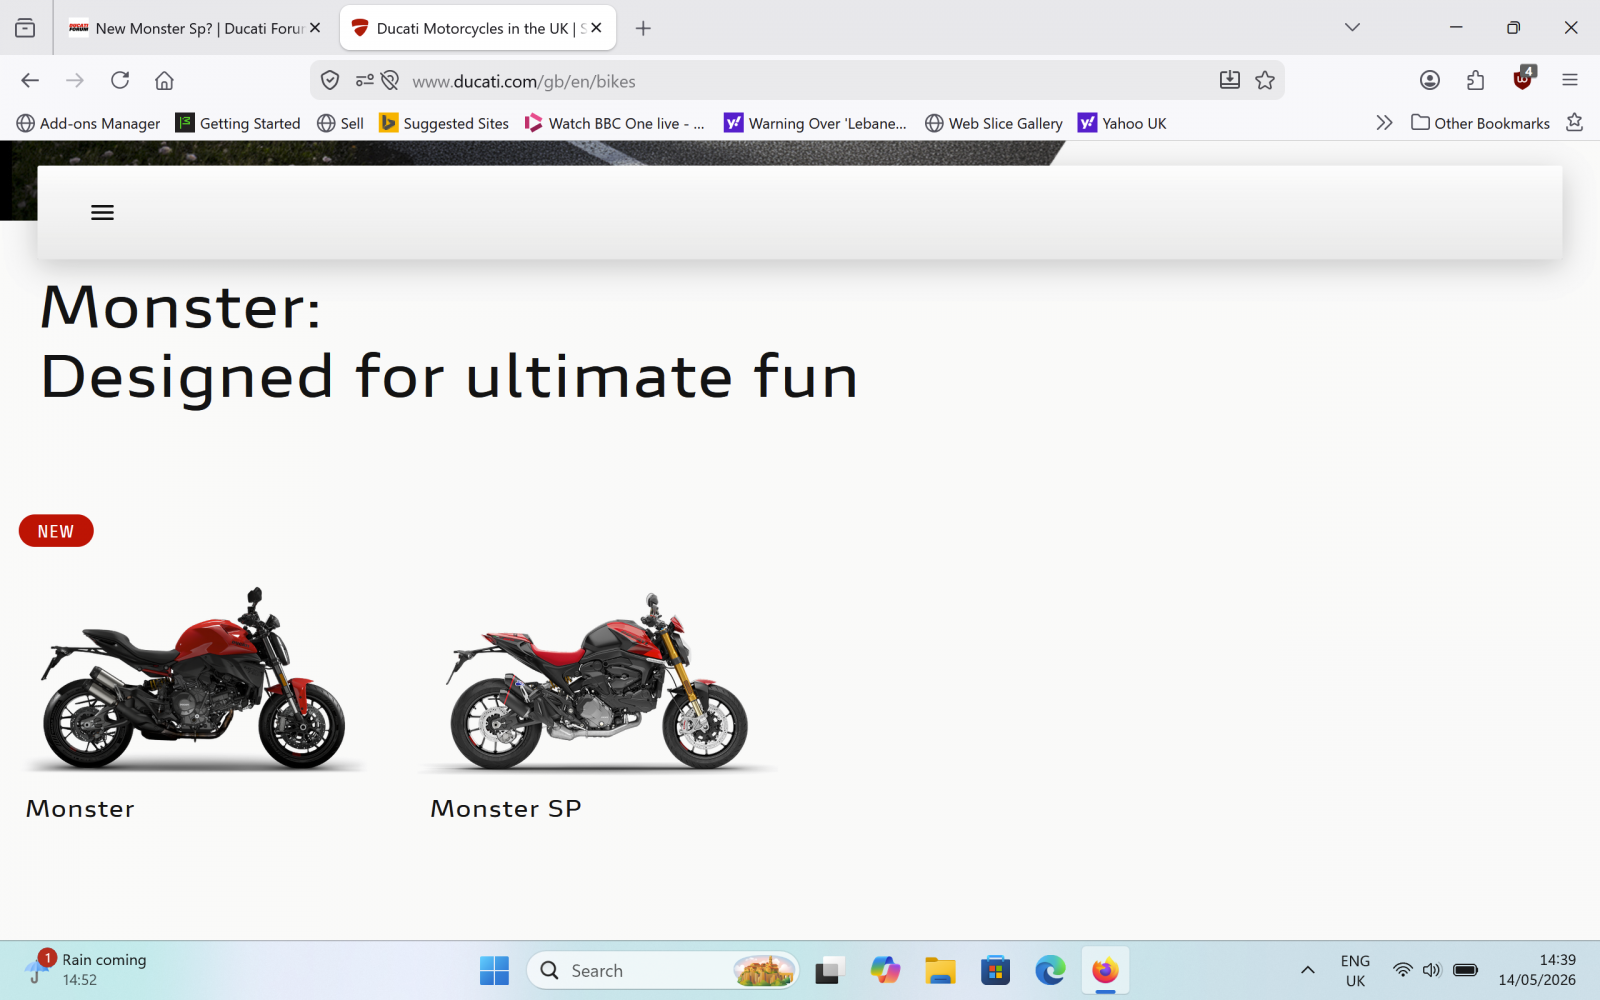Open the Windows Start menu

point(494,970)
